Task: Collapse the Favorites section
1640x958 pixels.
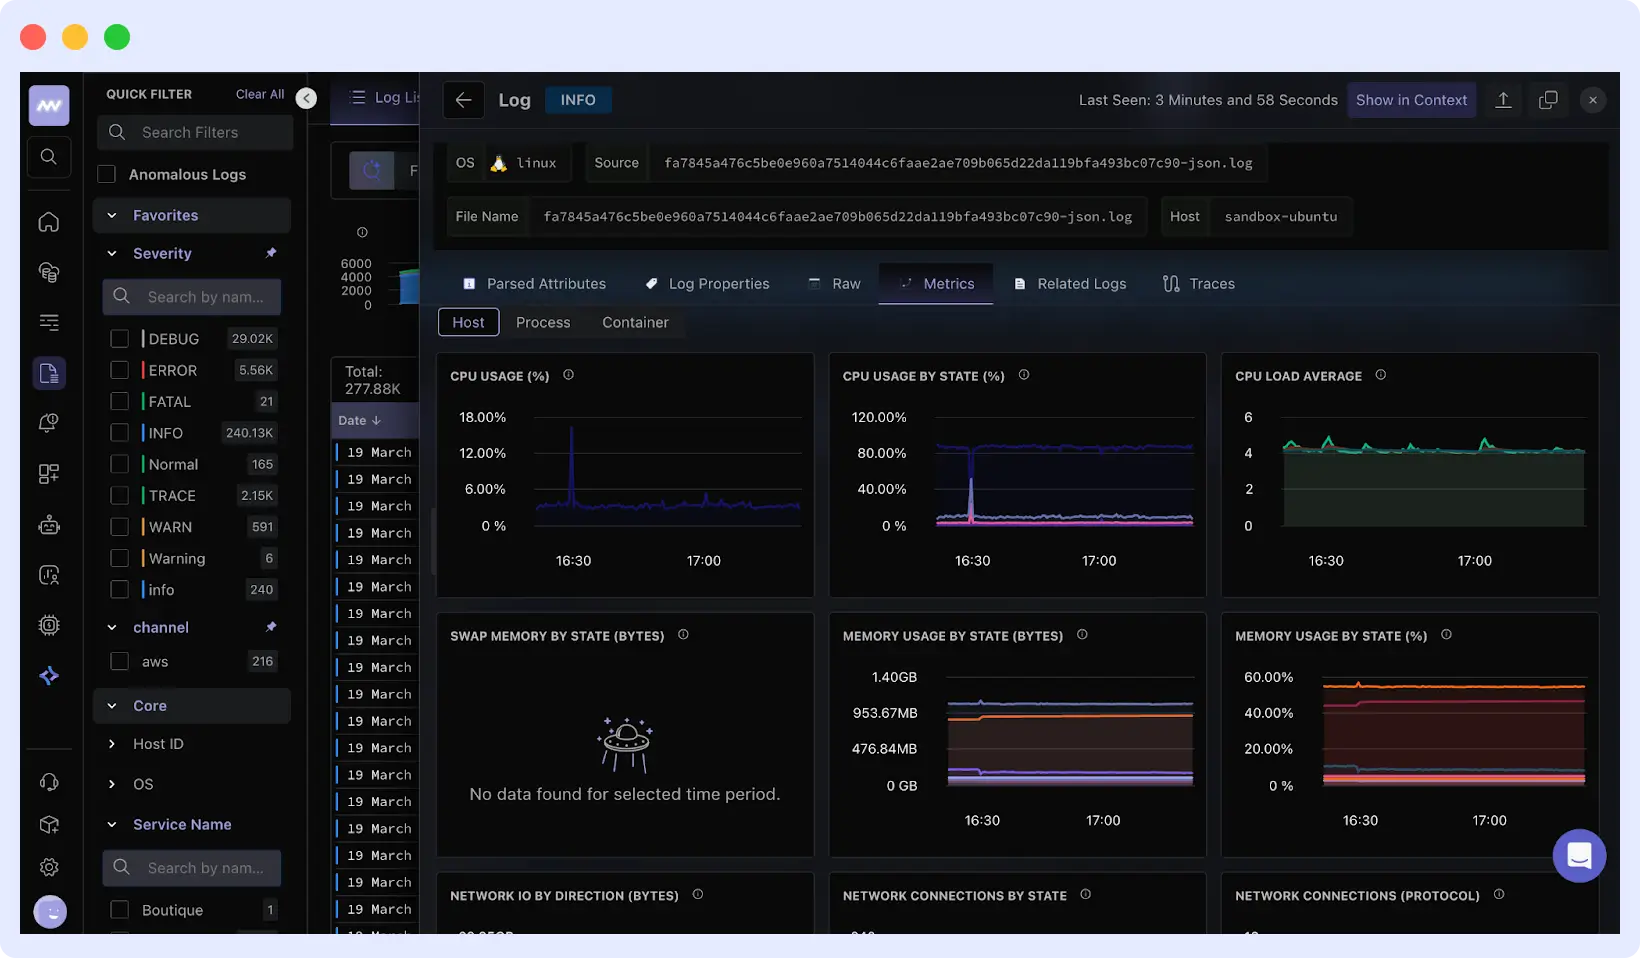Action: (111, 215)
